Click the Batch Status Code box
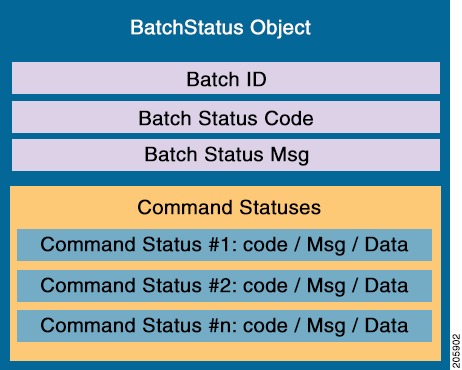The image size is (462, 370). 226,117
